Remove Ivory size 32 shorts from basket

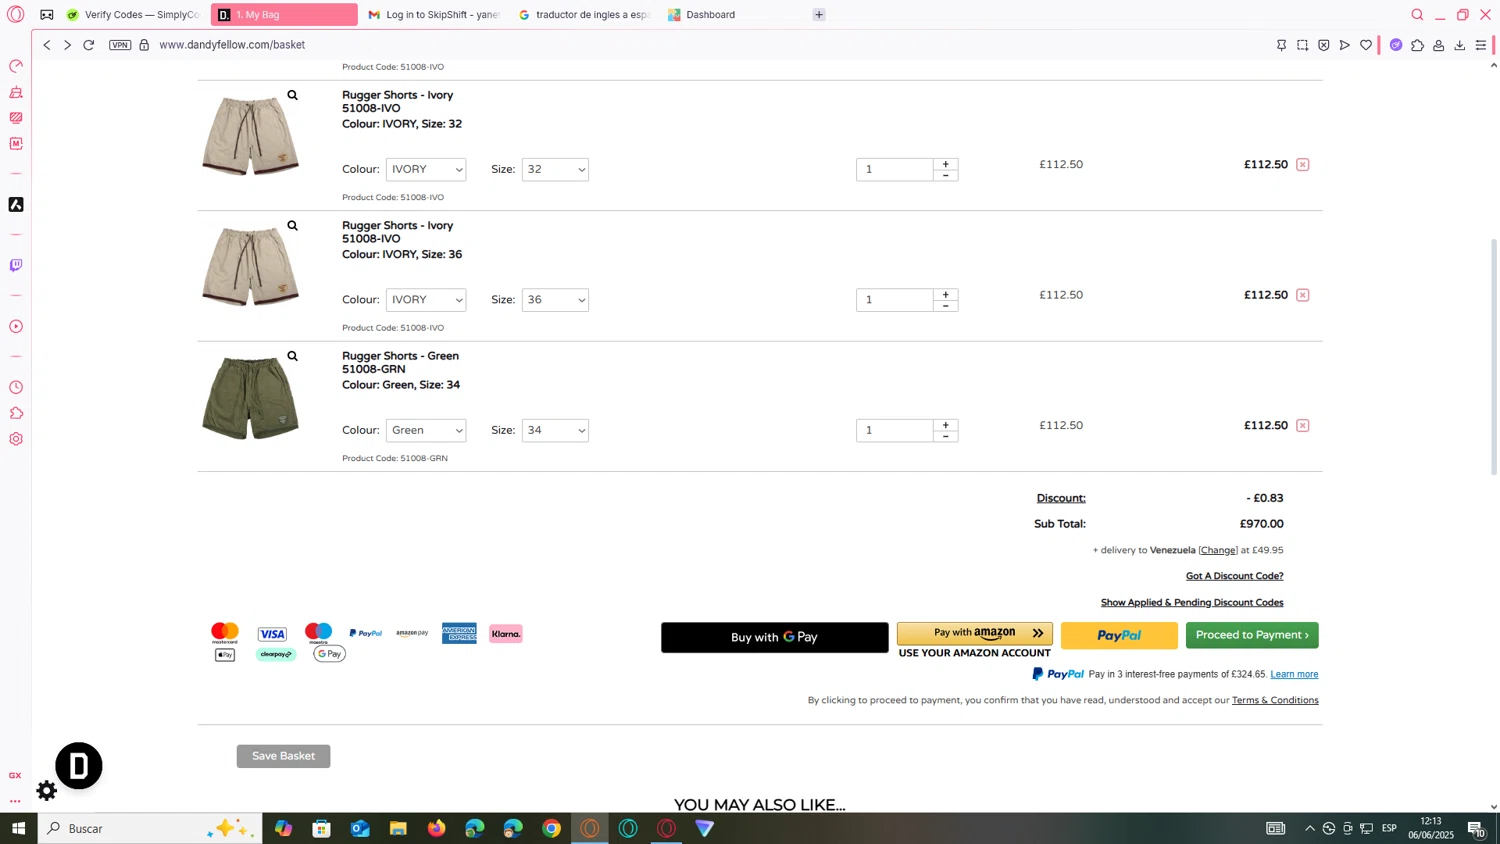1302,164
